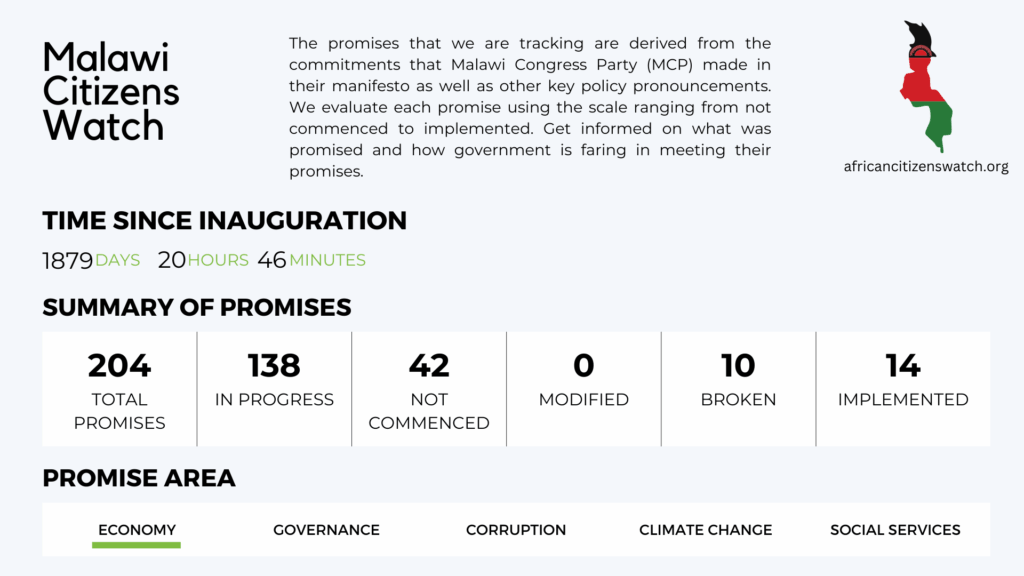Viewport: 1024px width, 576px height.
Task: Open the 10 Broken promises card
Action: [739, 389]
